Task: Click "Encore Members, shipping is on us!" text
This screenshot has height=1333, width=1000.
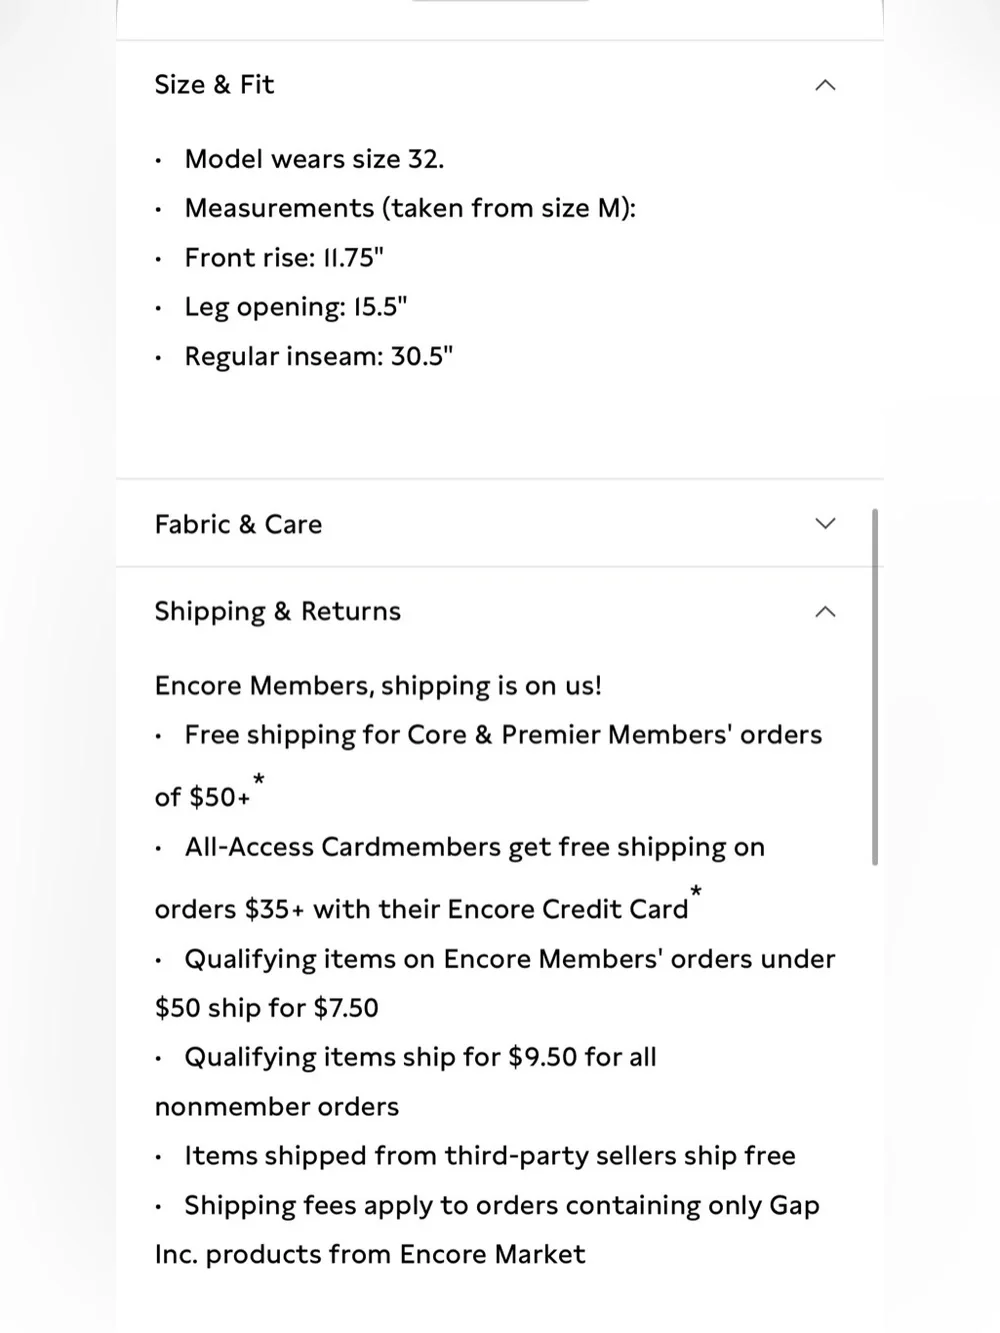Action: (378, 686)
